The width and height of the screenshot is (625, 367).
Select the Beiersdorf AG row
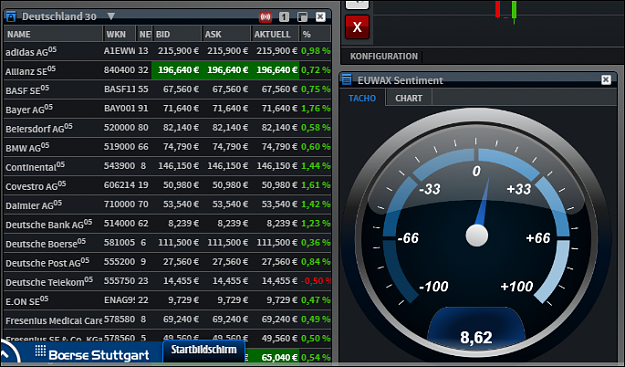pyautogui.click(x=167, y=128)
